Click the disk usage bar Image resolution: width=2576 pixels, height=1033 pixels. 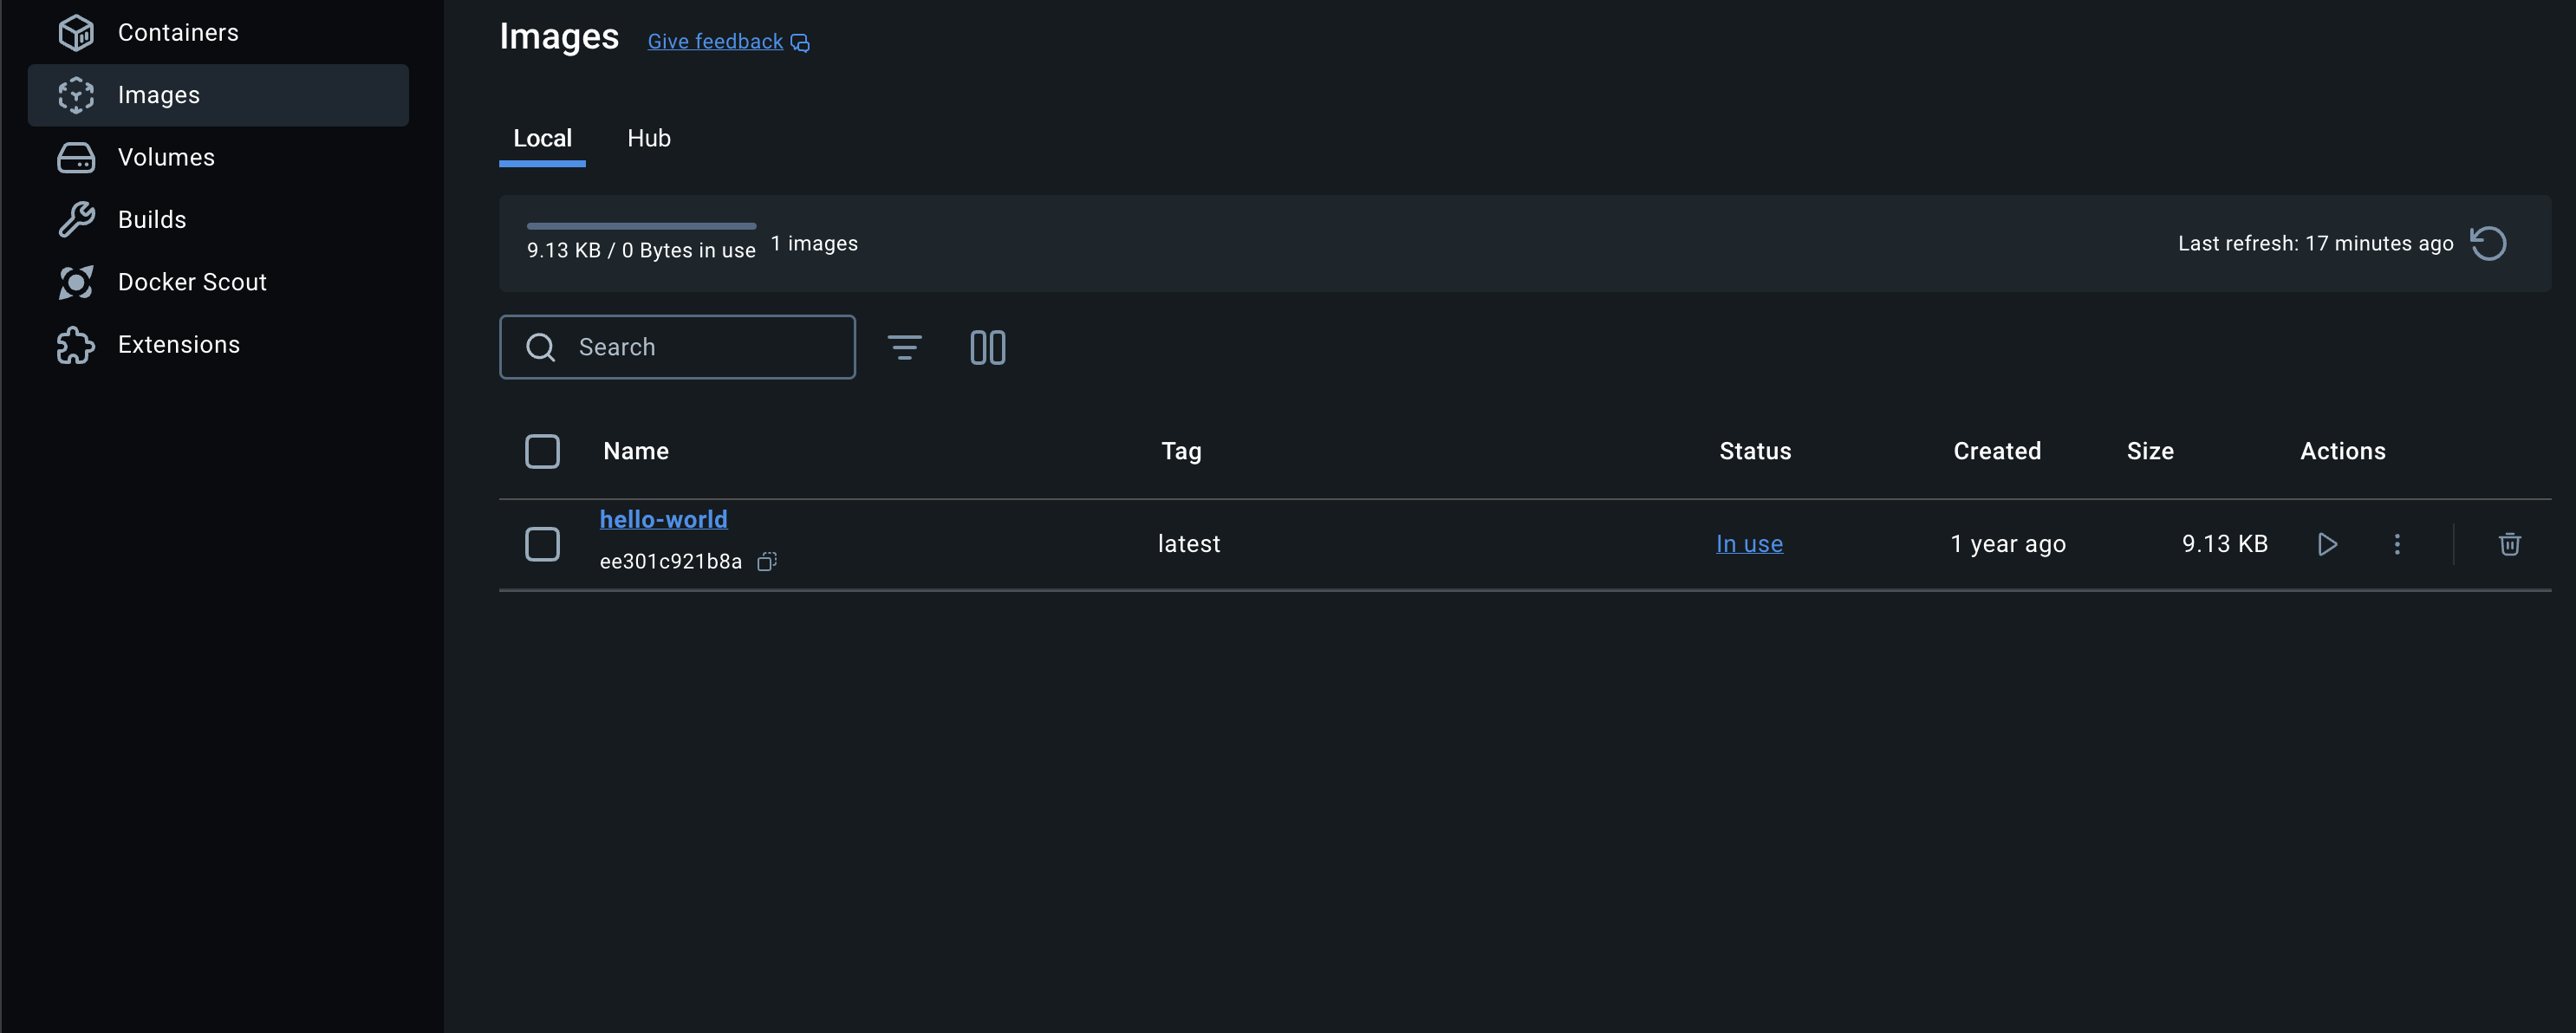(x=641, y=226)
